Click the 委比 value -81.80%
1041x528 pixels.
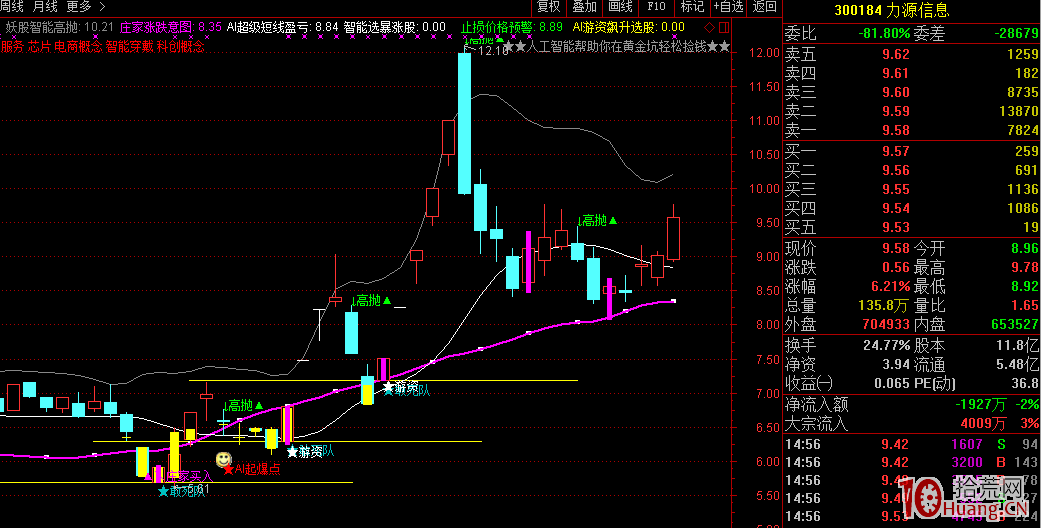tap(884, 33)
